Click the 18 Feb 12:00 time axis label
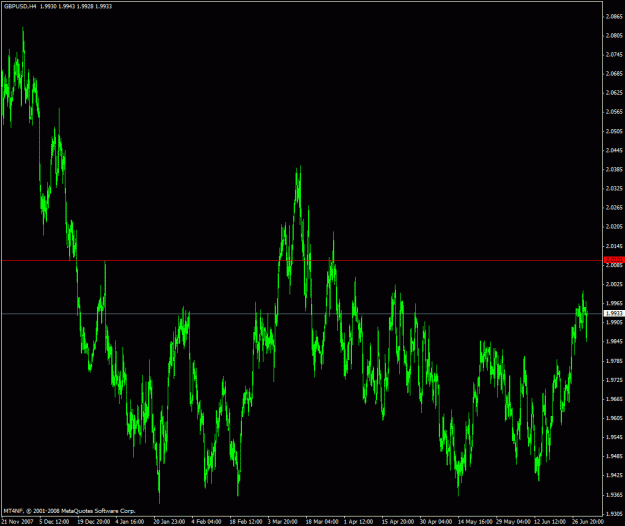The image size is (625, 526). (x=246, y=522)
